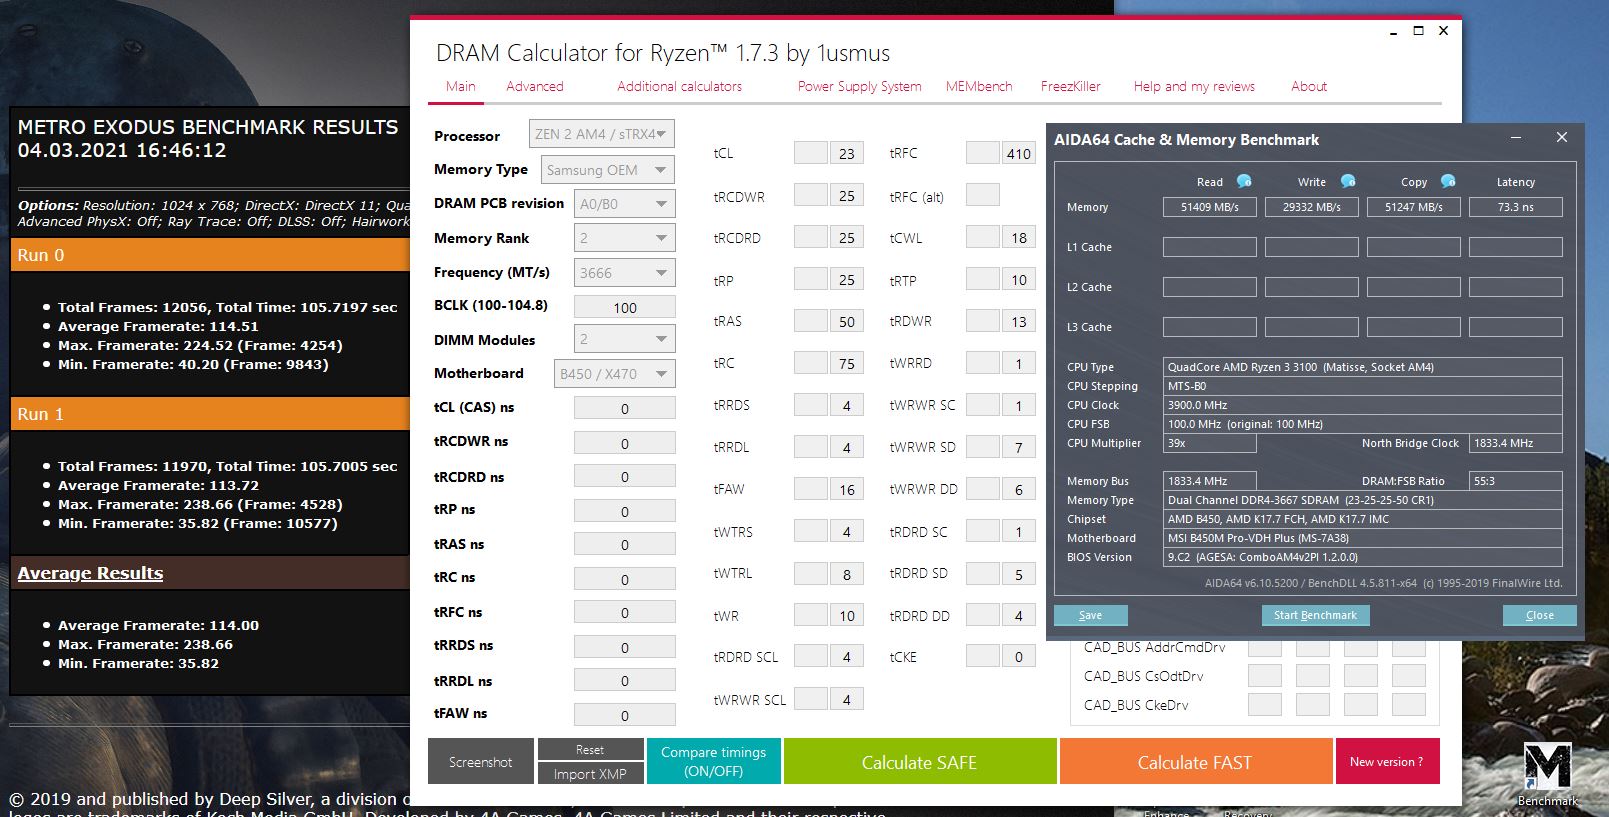
Task: Click the Run 0 header in benchmark results
Action: click(x=210, y=255)
